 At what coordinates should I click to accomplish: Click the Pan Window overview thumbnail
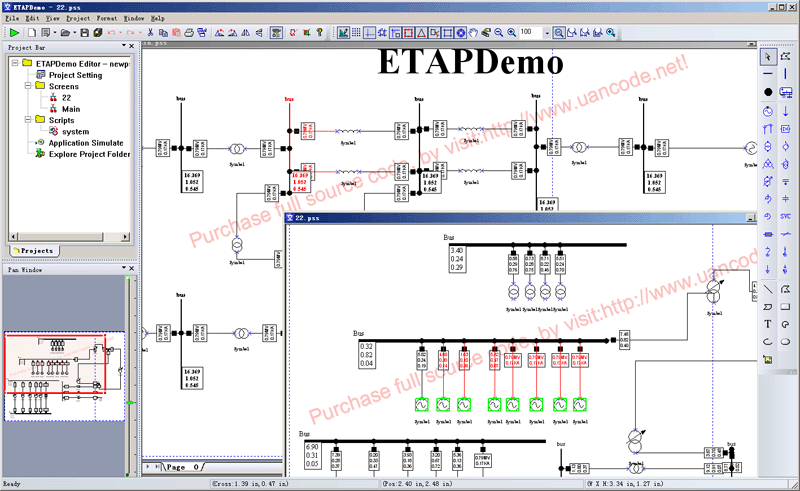click(64, 375)
